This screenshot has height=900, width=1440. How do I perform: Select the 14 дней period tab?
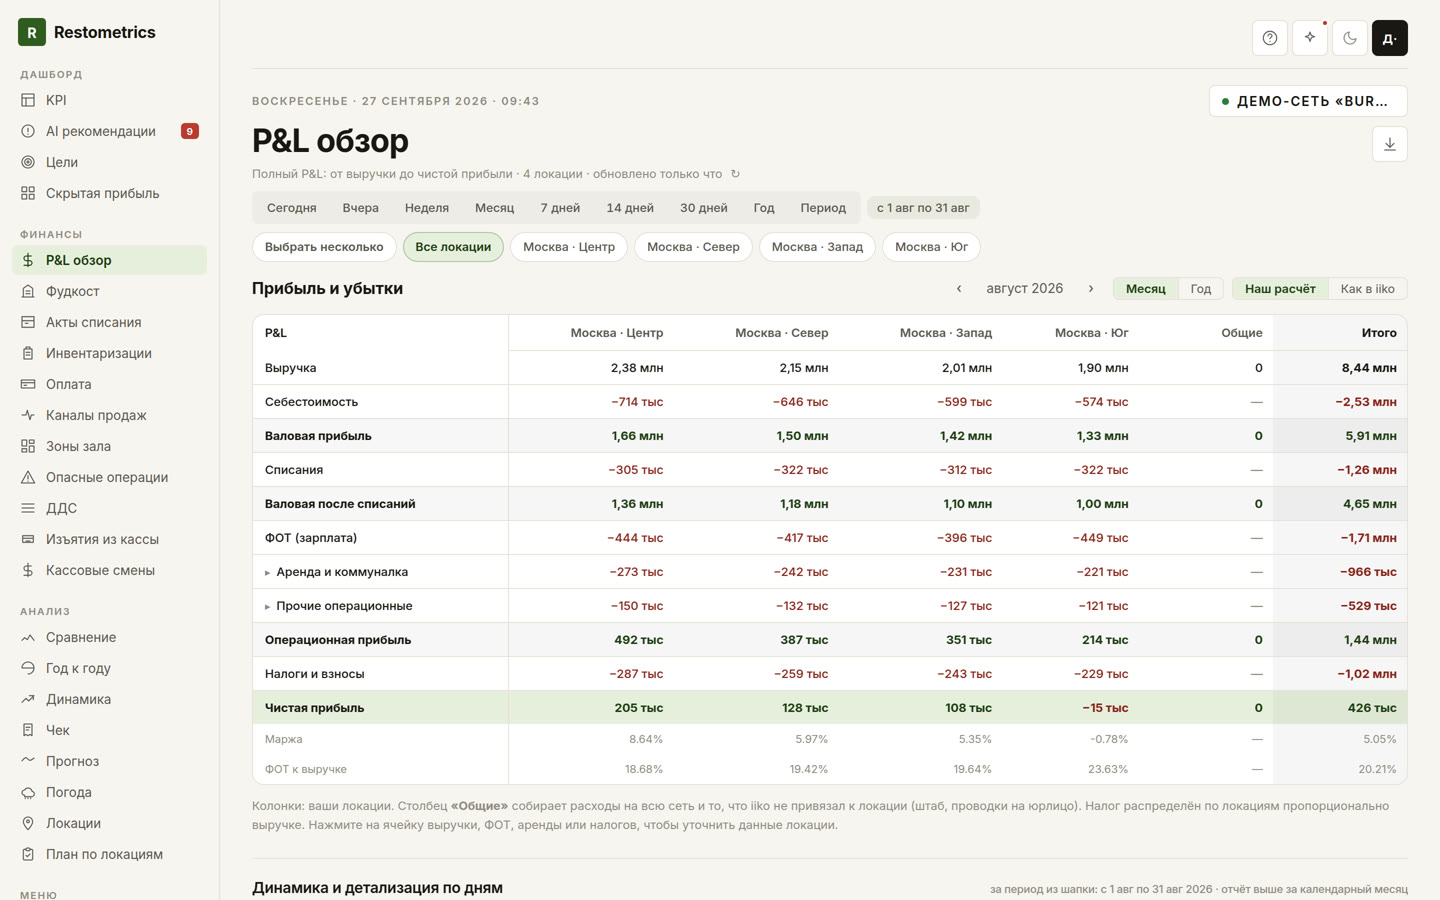[x=630, y=208]
